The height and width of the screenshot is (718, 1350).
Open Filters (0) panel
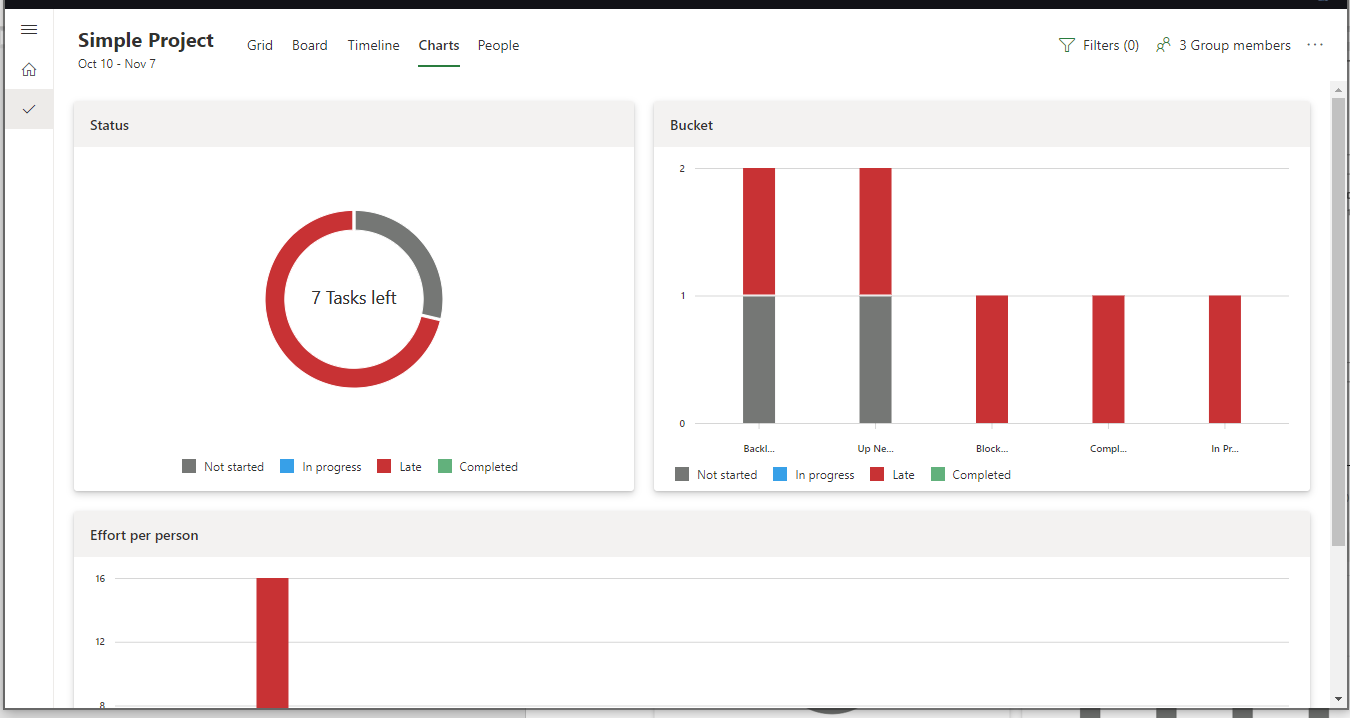(1099, 45)
